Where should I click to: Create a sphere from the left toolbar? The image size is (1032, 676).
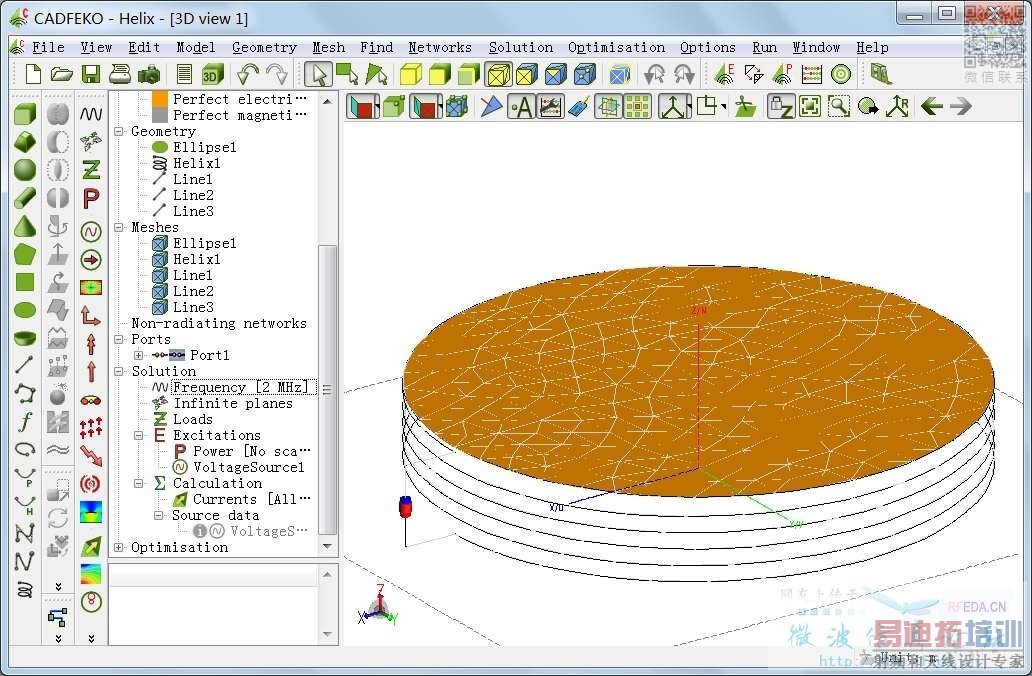click(25, 169)
